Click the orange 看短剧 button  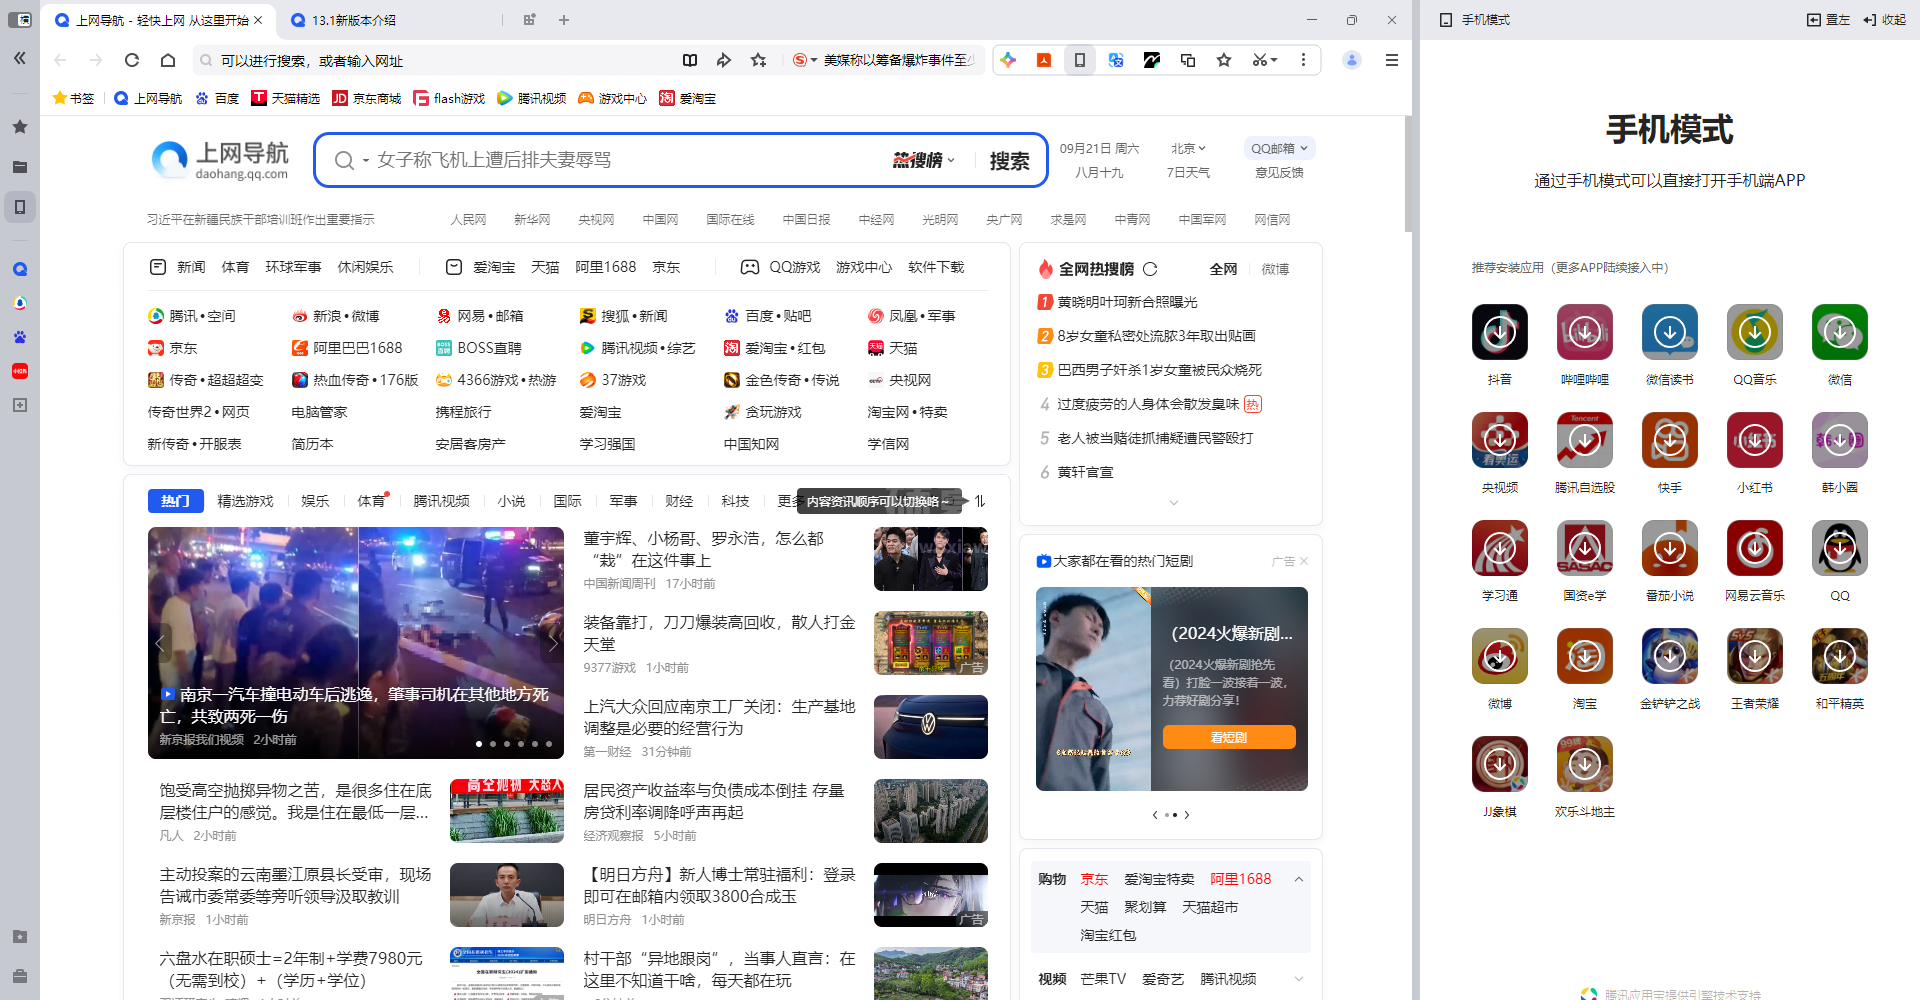[1229, 737]
